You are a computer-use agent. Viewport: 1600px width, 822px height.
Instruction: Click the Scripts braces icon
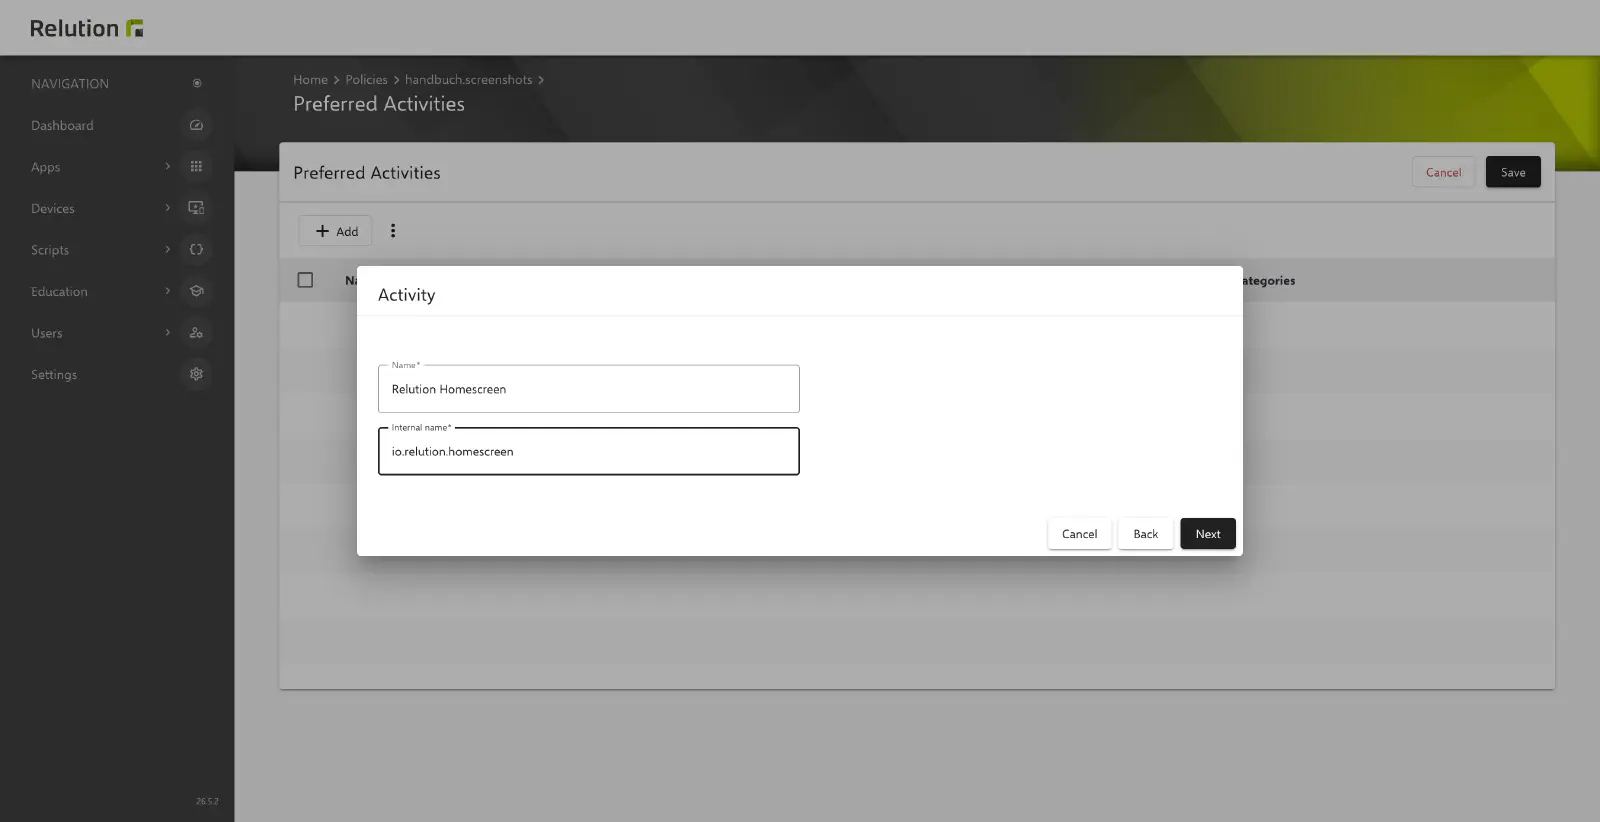pos(196,250)
